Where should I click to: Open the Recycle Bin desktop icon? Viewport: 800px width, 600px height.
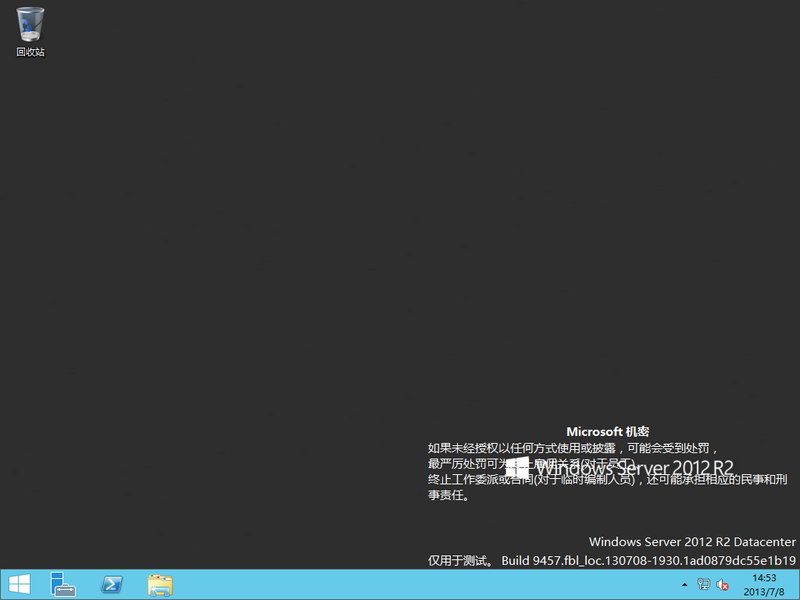pyautogui.click(x=30, y=31)
